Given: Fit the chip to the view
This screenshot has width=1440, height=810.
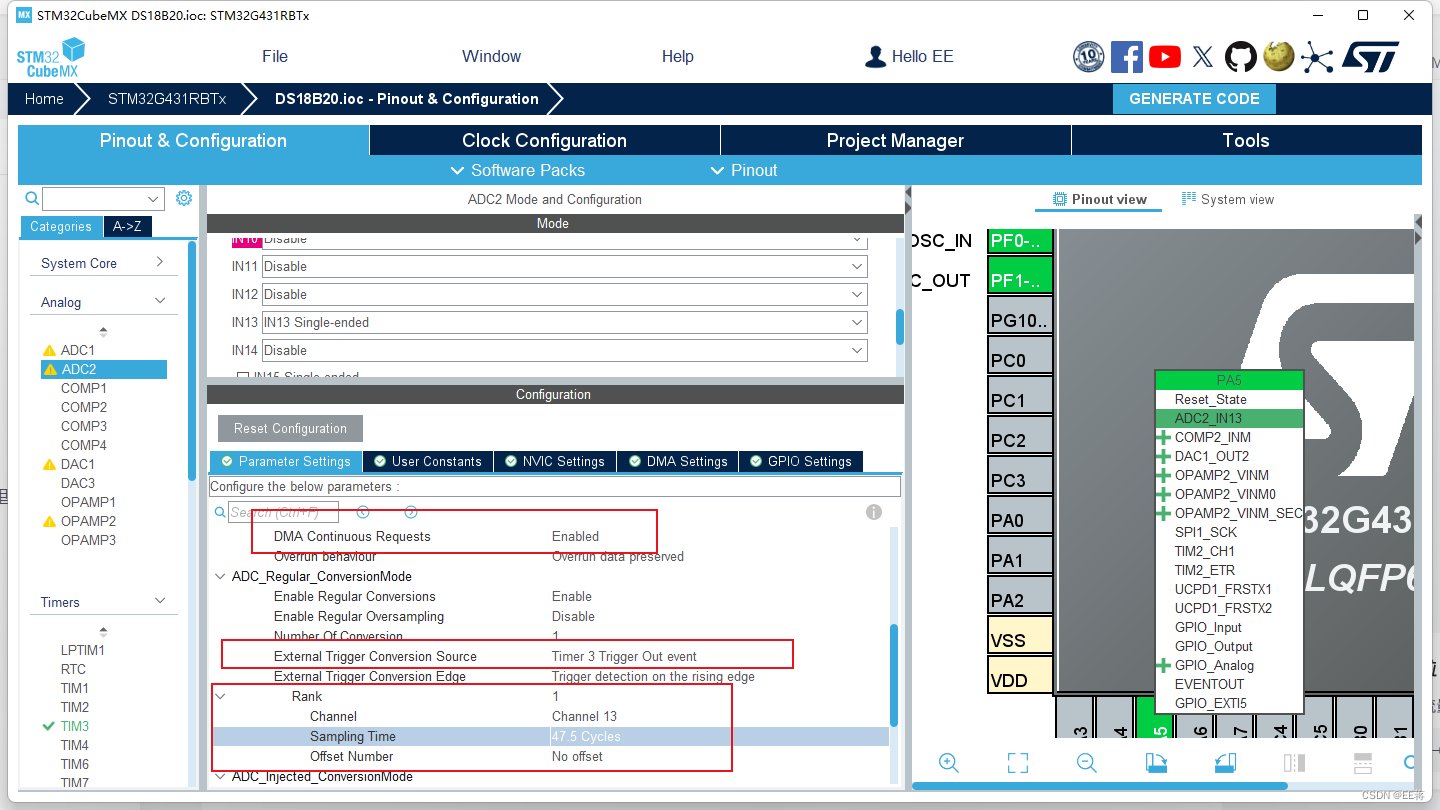Looking at the screenshot, I should pos(1018,763).
